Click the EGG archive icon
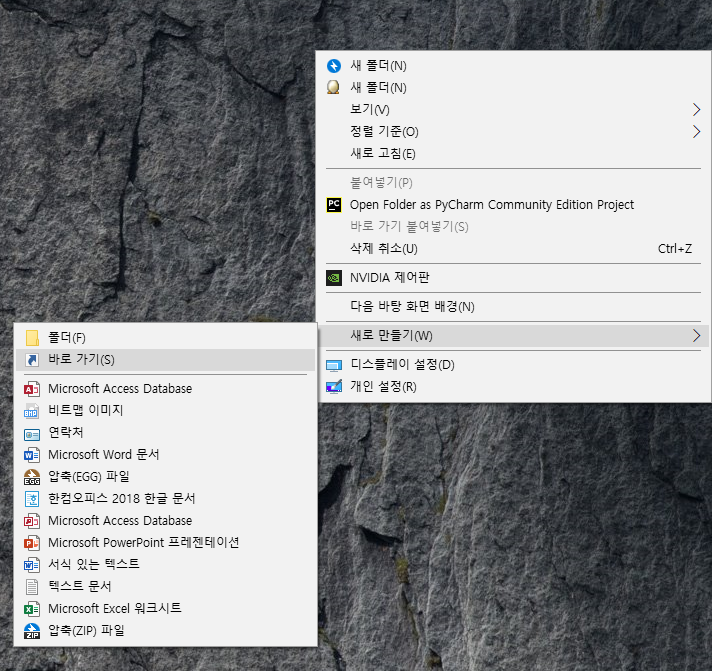 (32, 477)
